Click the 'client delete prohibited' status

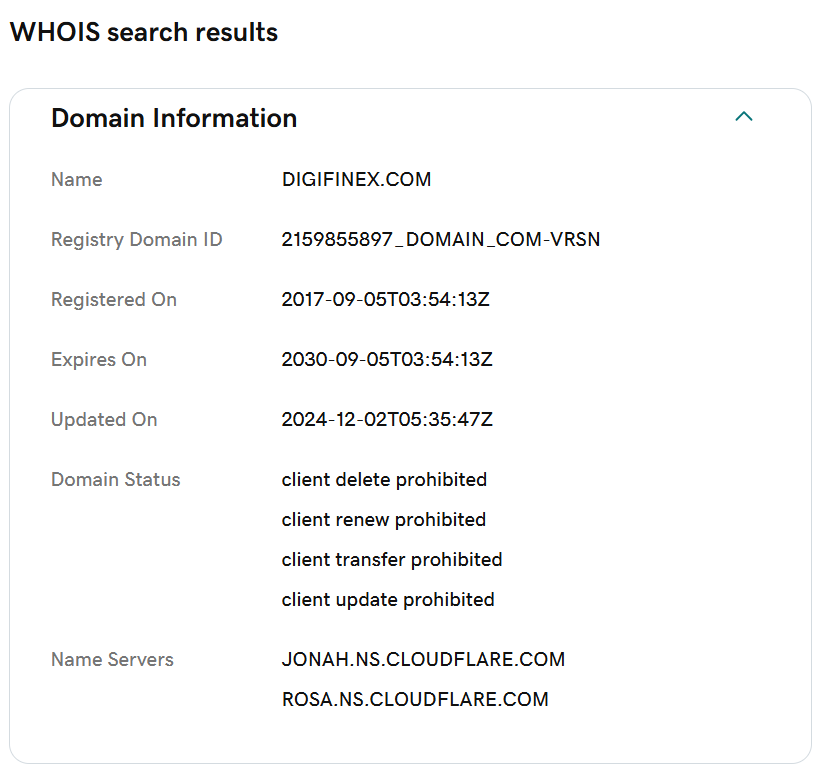384,480
